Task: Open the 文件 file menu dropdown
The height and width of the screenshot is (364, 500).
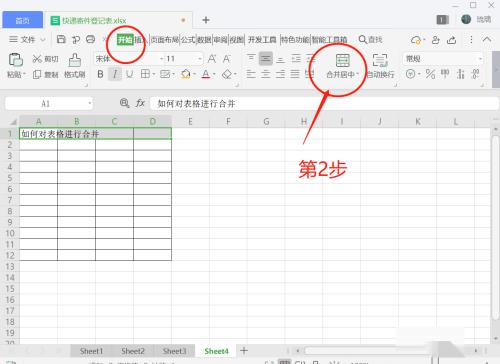Action: coord(27,39)
